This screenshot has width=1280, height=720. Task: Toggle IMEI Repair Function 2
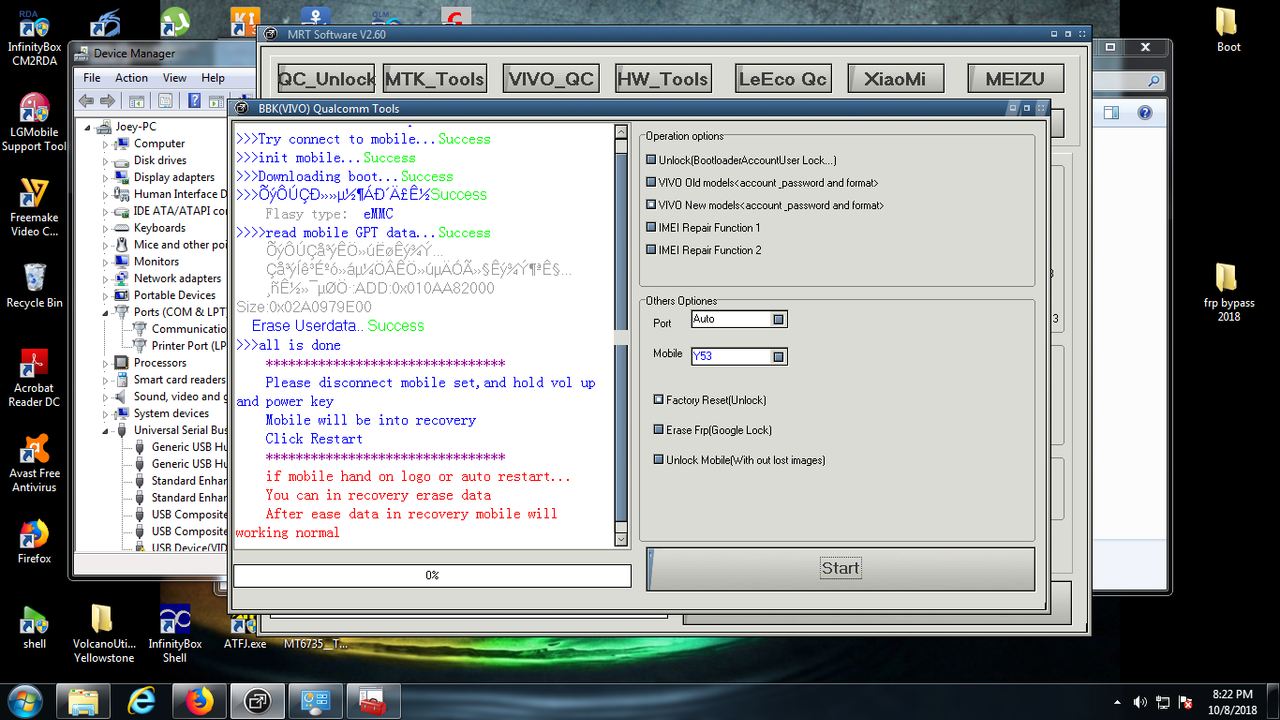point(651,250)
